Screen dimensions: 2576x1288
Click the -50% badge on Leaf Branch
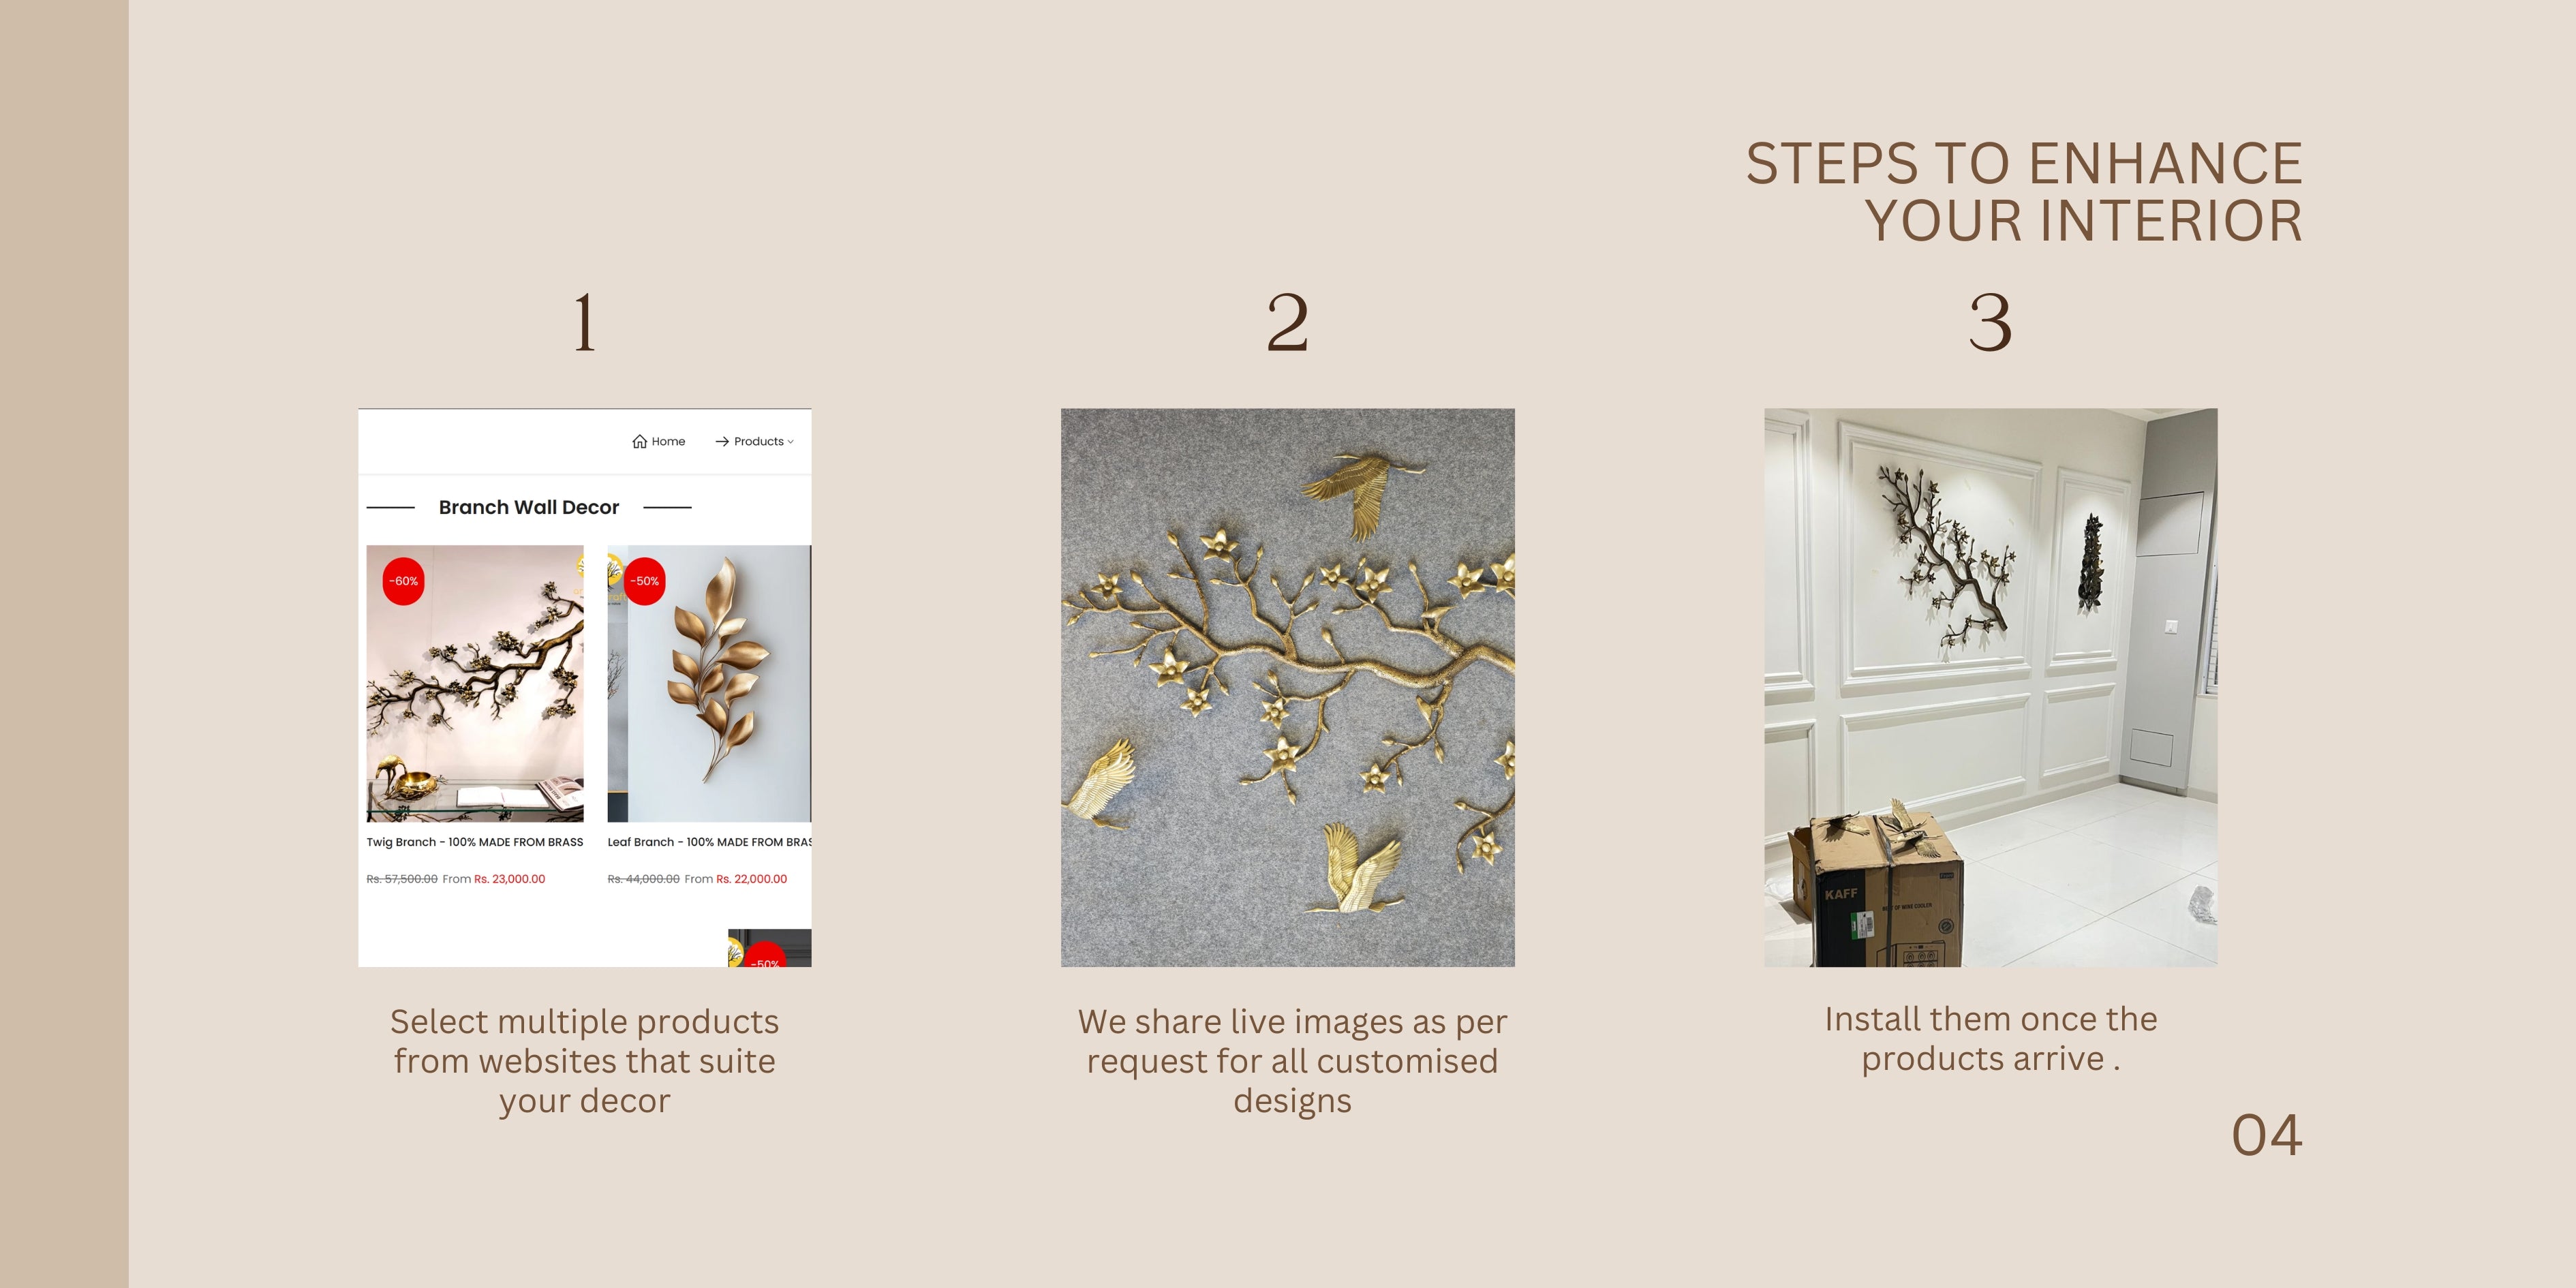point(645,581)
